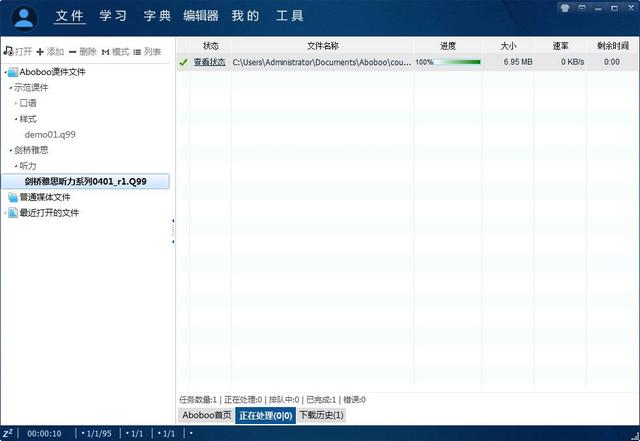Collapse the Aboboo课件文件 tree node
The width and height of the screenshot is (640, 441).
(x=4, y=72)
